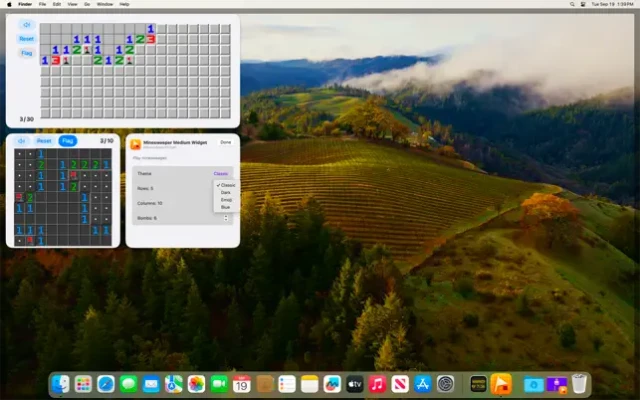This screenshot has width=640, height=400.
Task: Click the Minesweeper Medium Widget title
Action: 175,142
